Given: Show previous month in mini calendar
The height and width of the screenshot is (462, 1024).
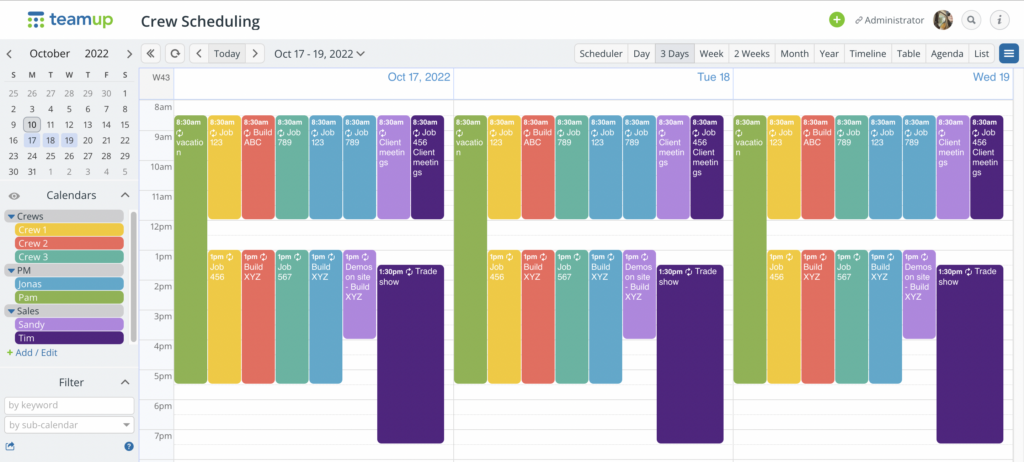Looking at the screenshot, I should pyautogui.click(x=9, y=54).
